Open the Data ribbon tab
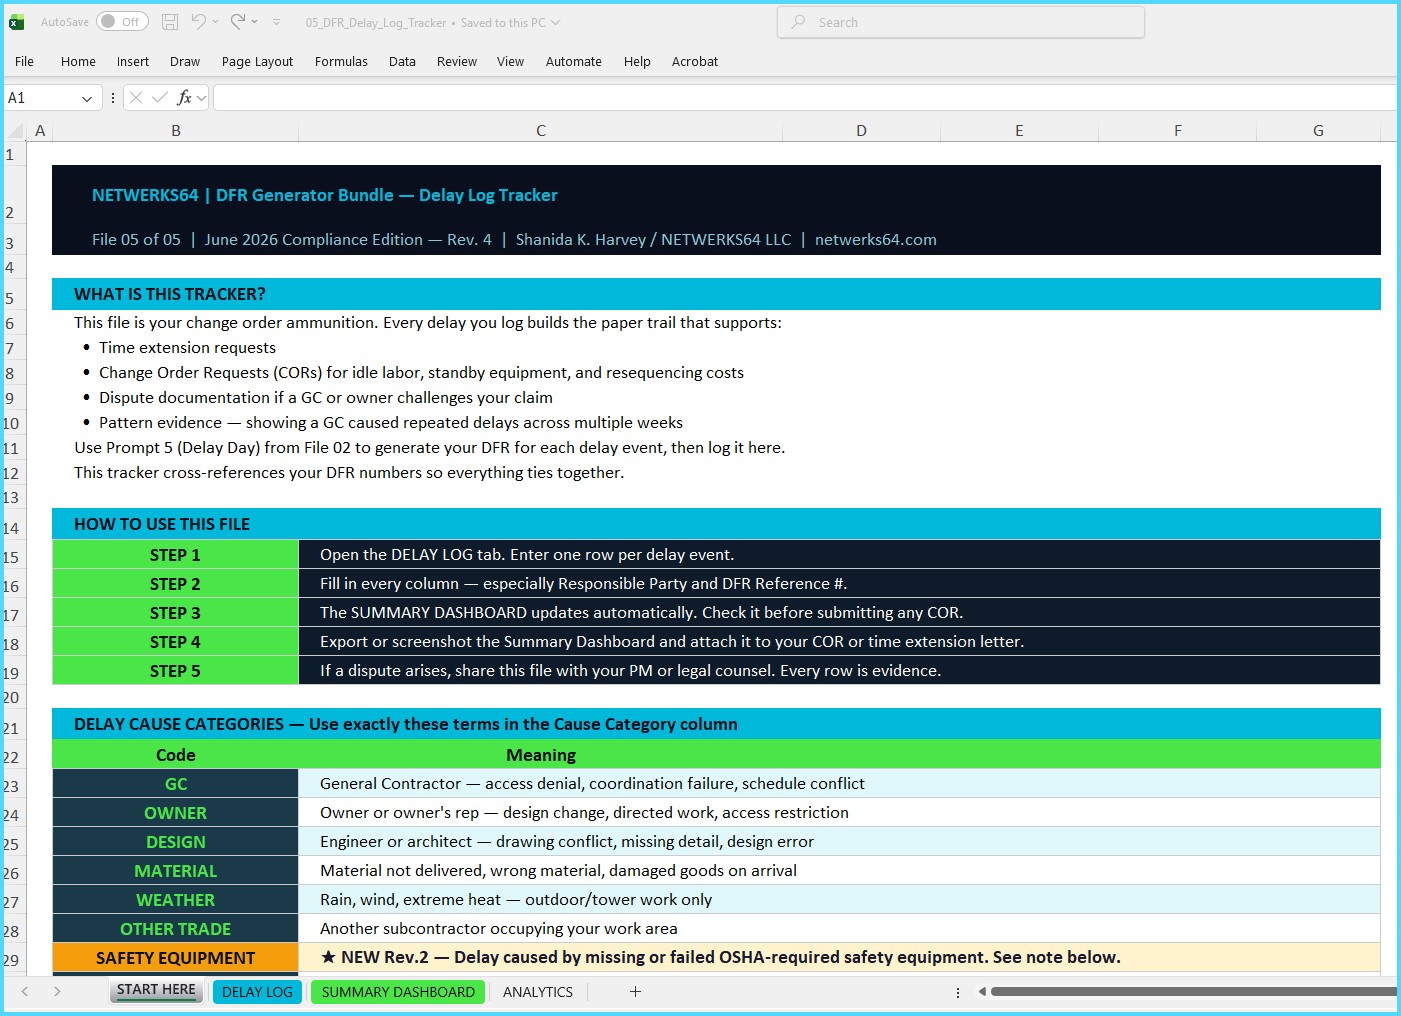Screen dimensions: 1401x1016 [x=402, y=61]
